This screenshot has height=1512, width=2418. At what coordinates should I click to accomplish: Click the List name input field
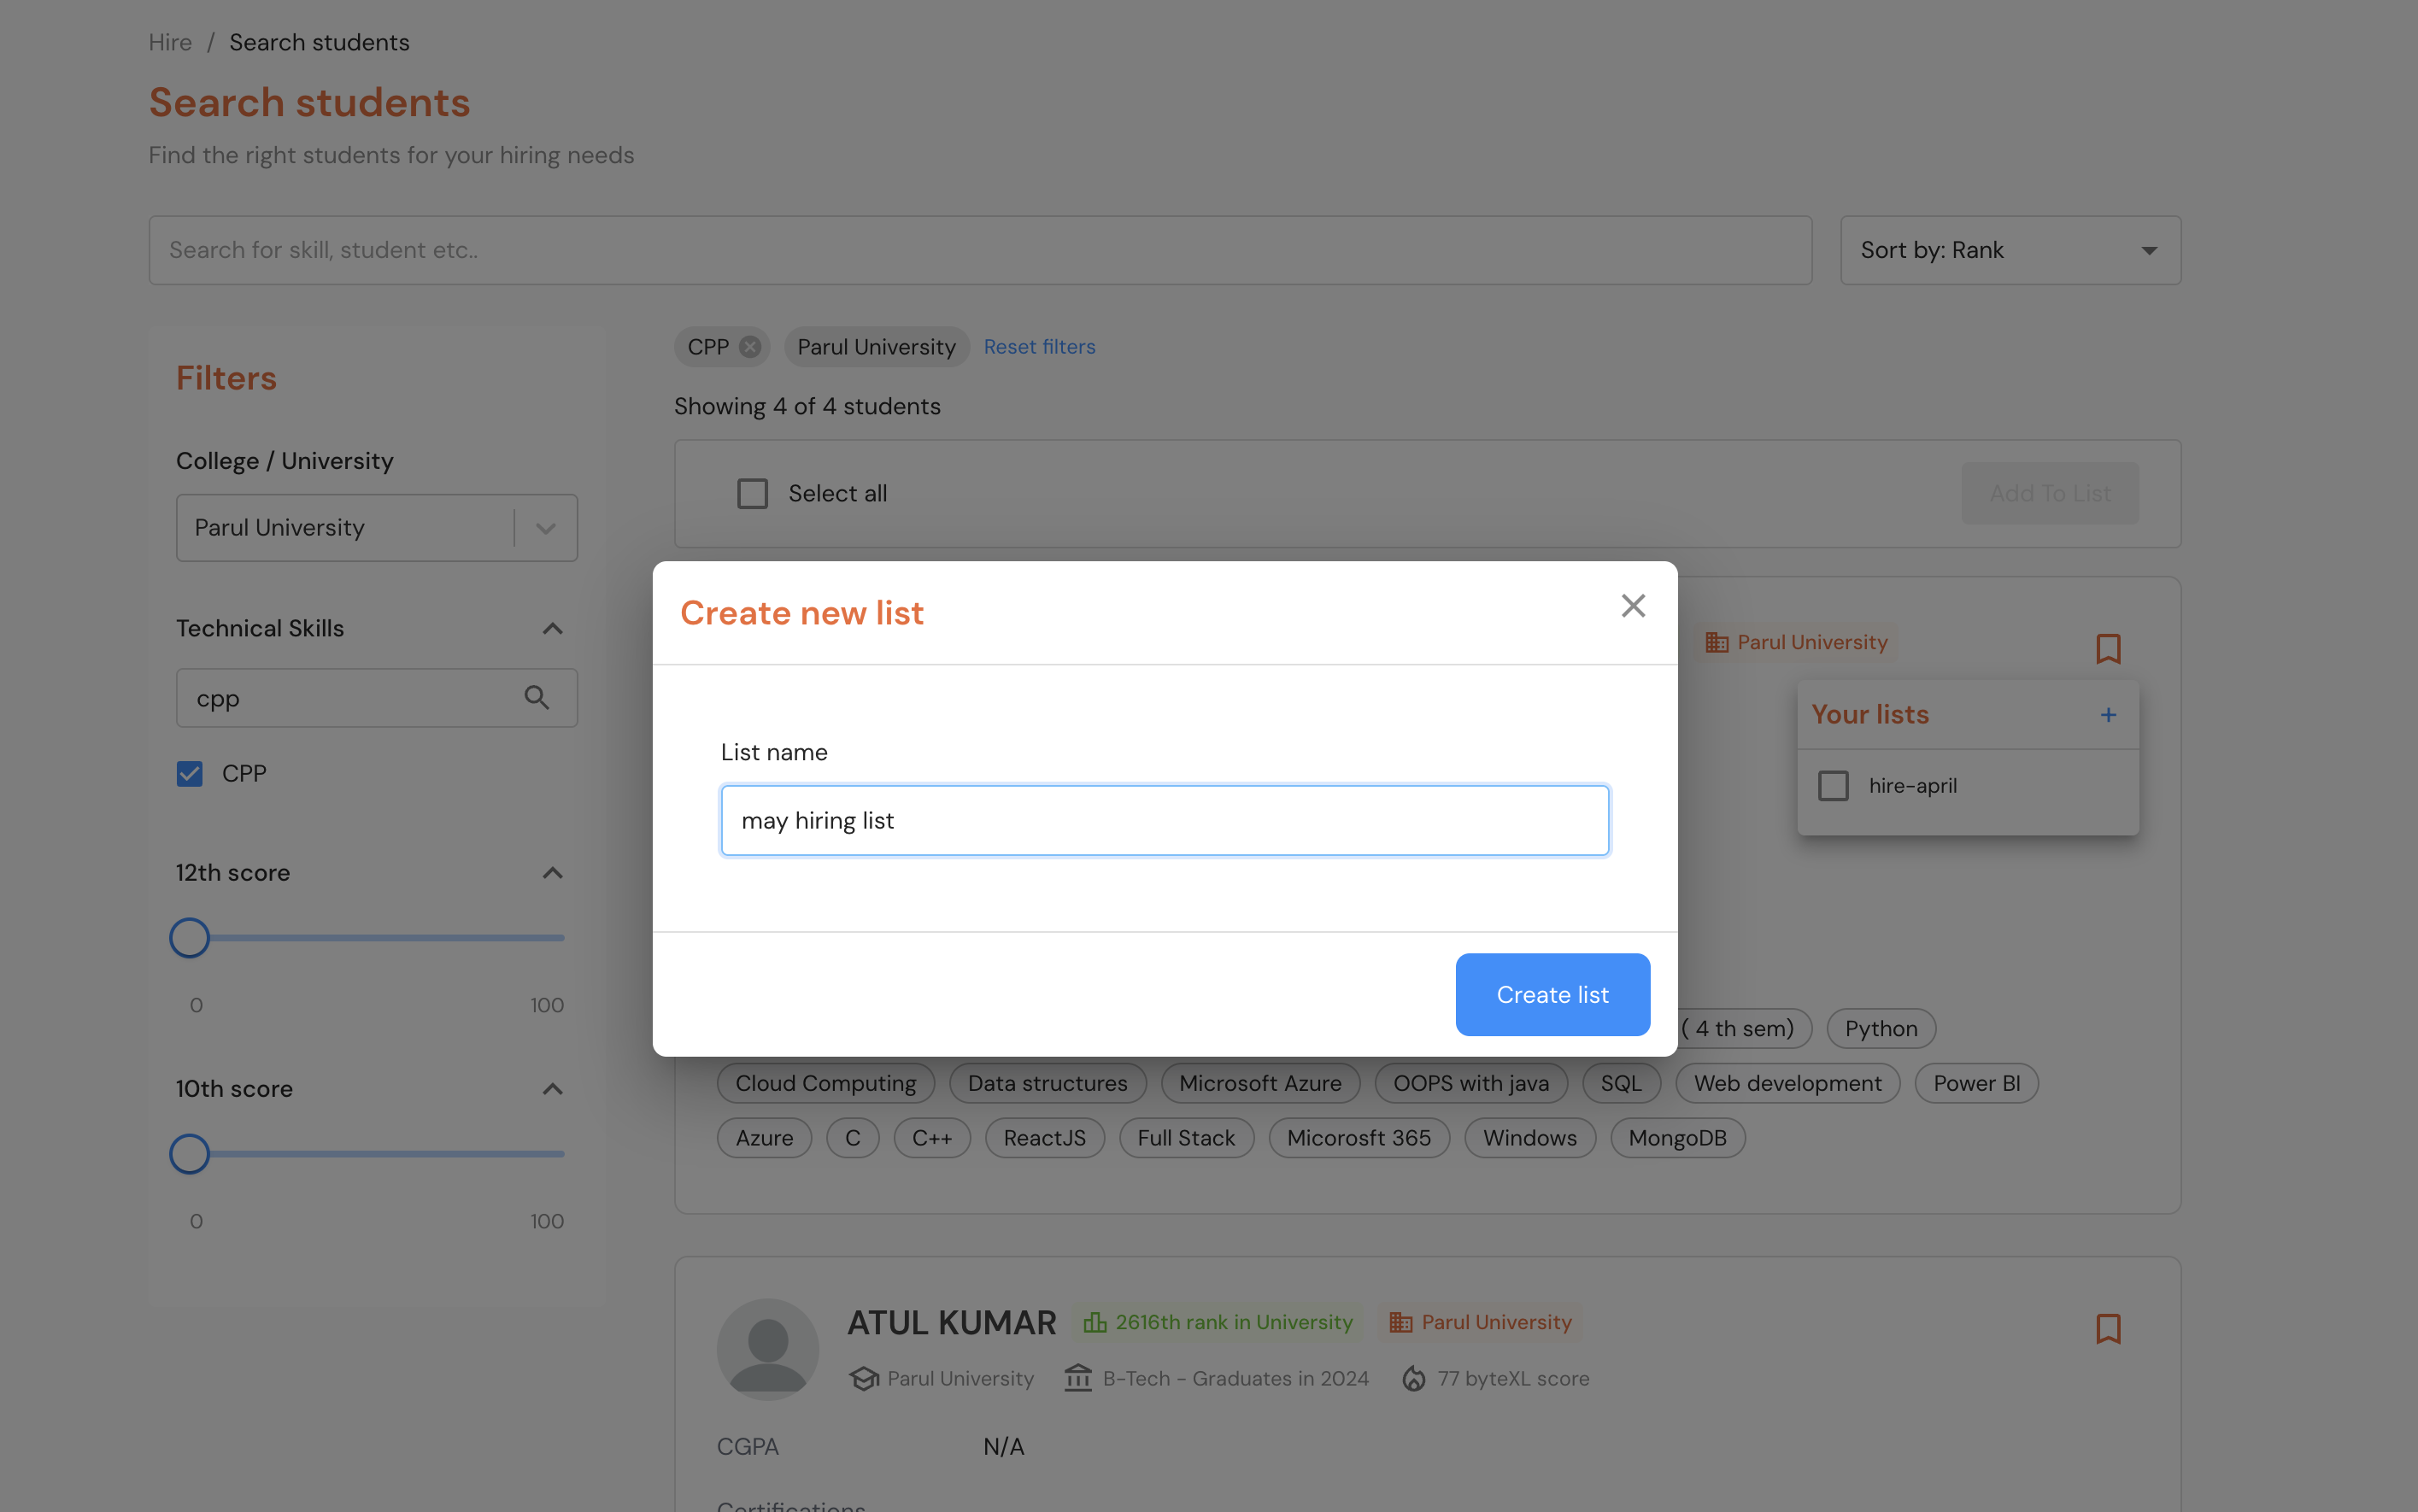tap(1164, 820)
